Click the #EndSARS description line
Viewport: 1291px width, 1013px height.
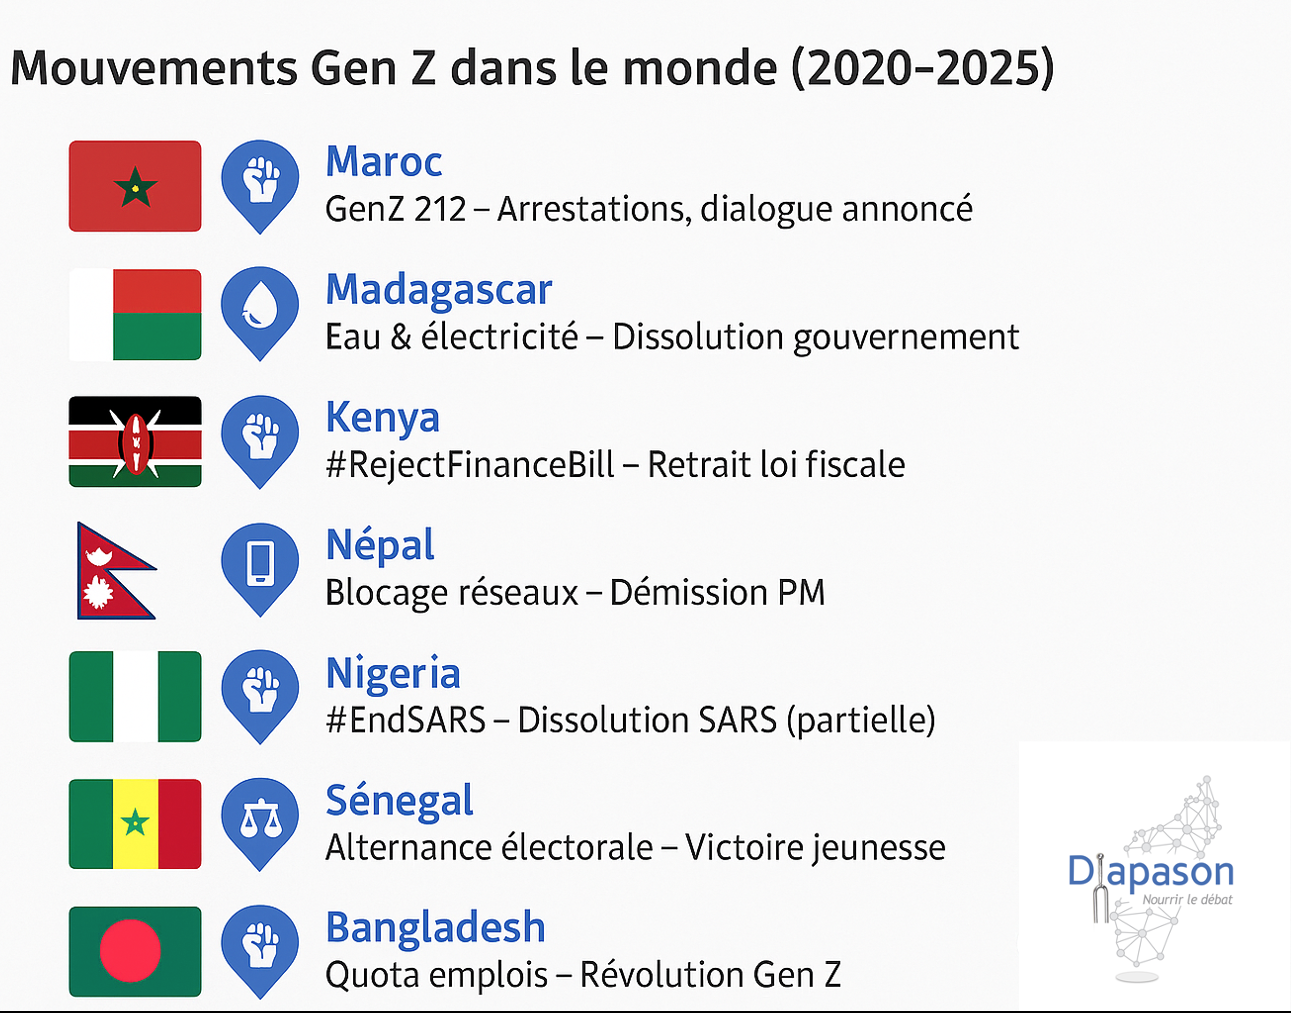(630, 720)
